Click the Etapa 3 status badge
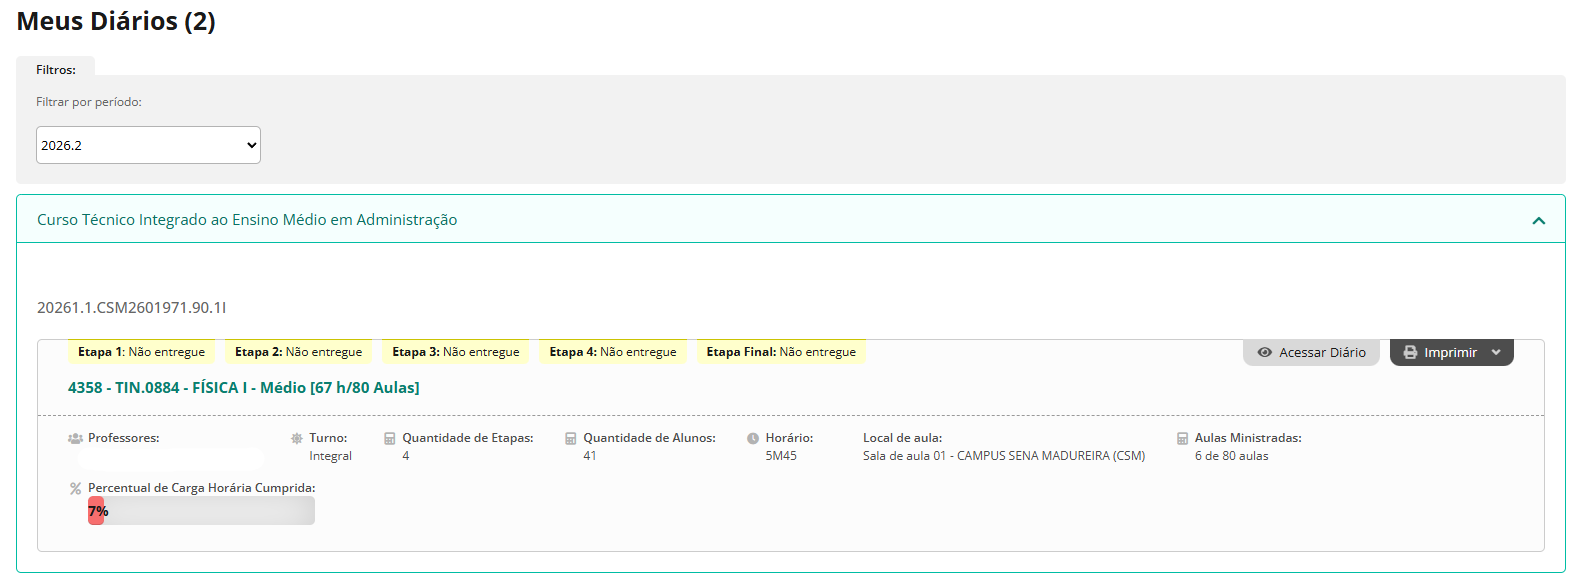The height and width of the screenshot is (578, 1582). pos(455,352)
